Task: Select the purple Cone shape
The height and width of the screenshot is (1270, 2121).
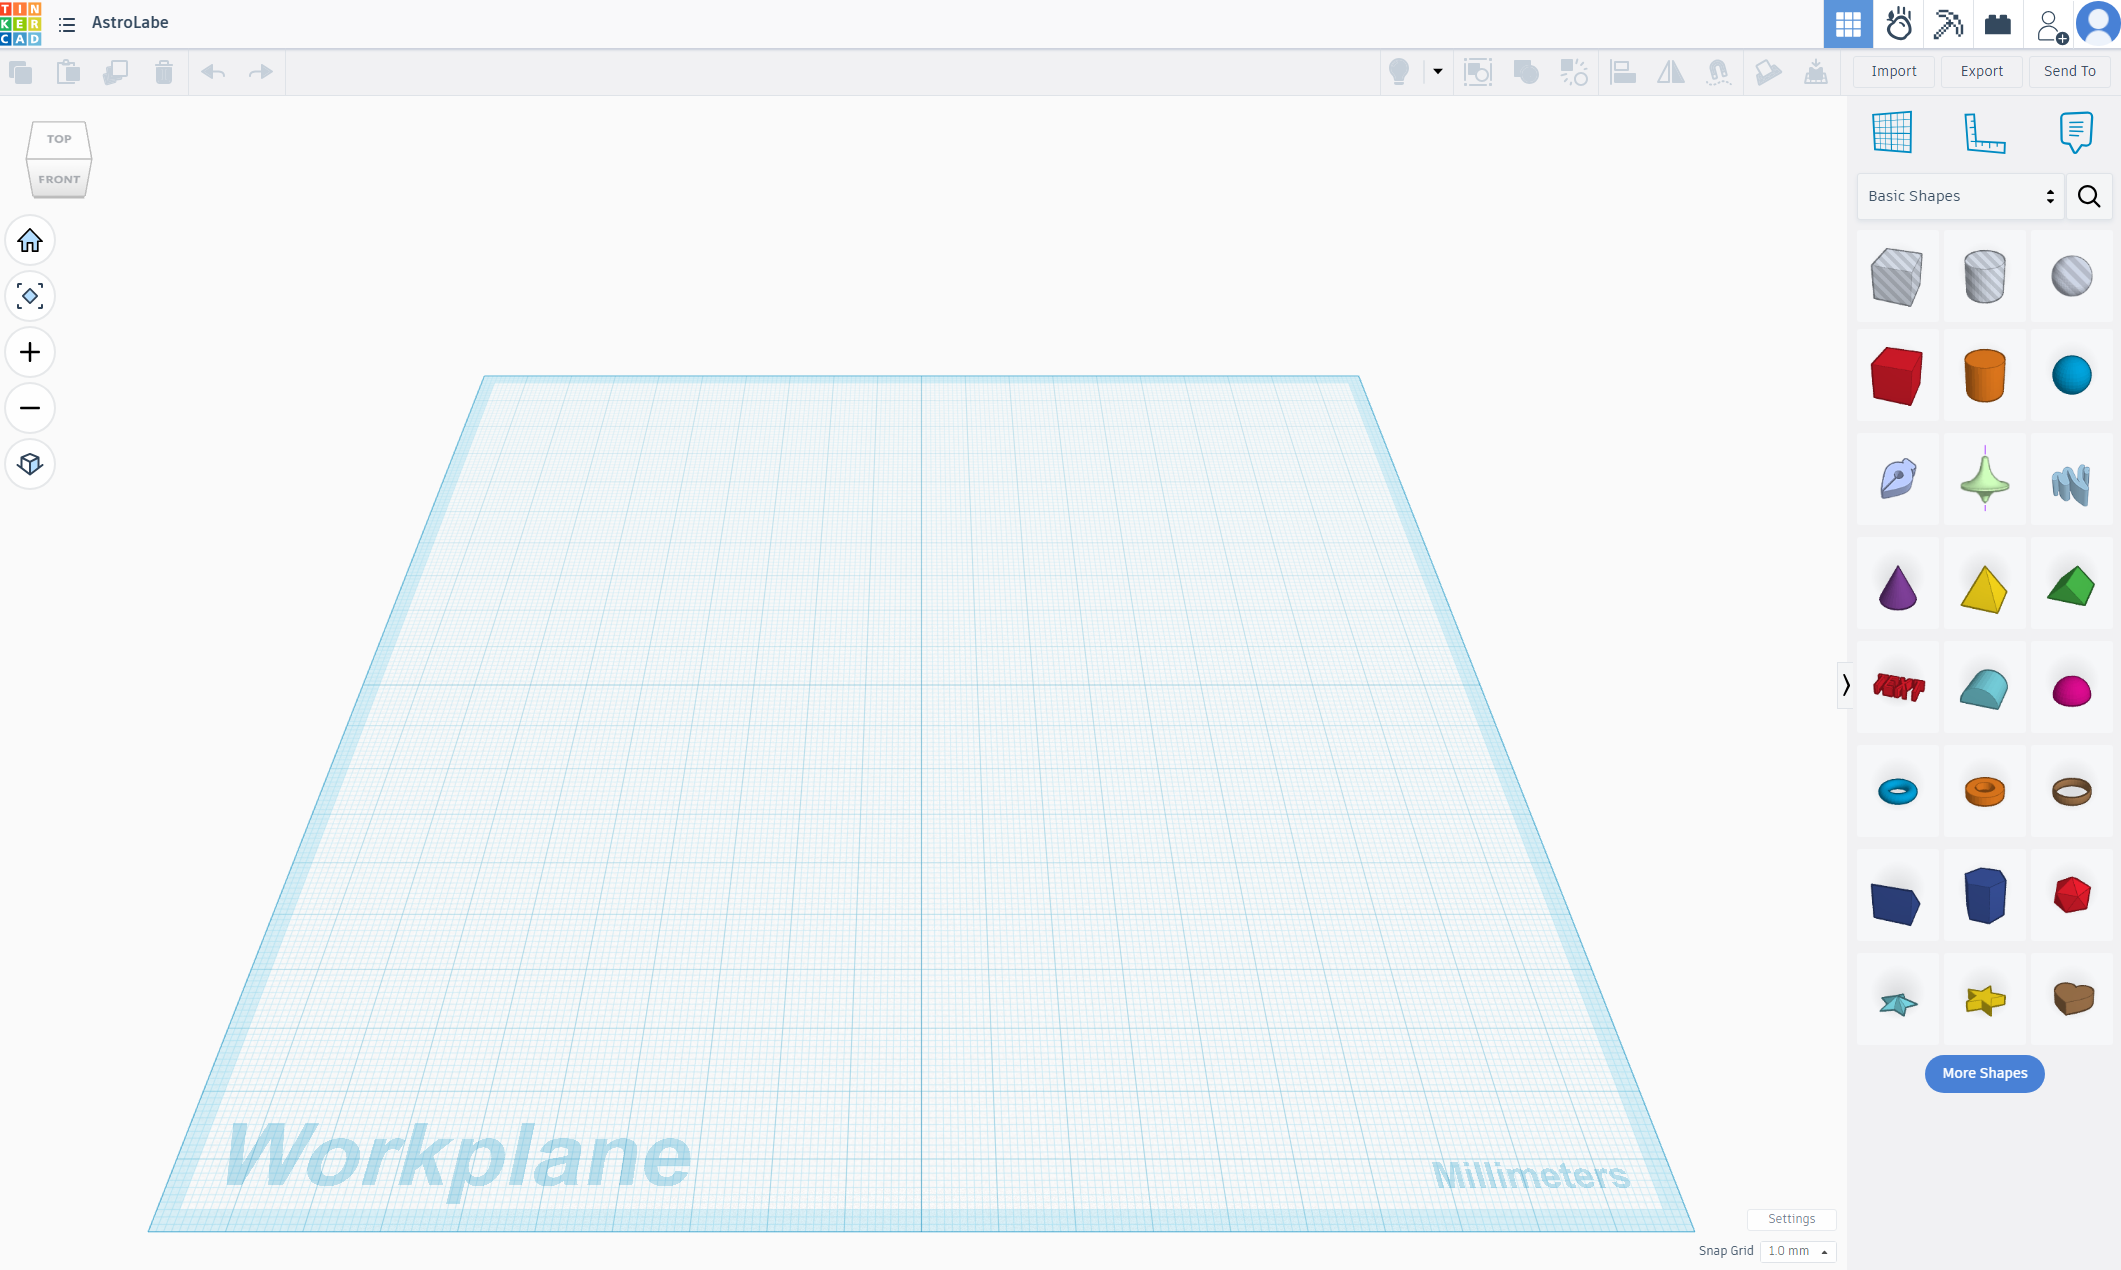Action: tap(1897, 587)
